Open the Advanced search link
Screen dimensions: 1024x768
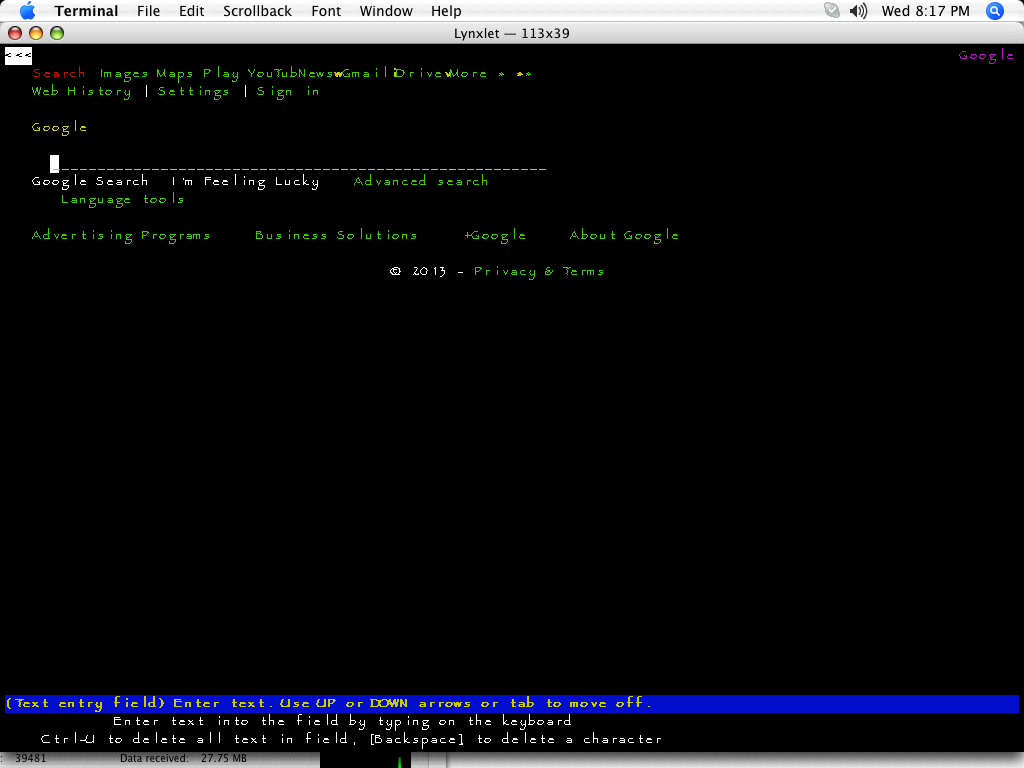pos(421,181)
